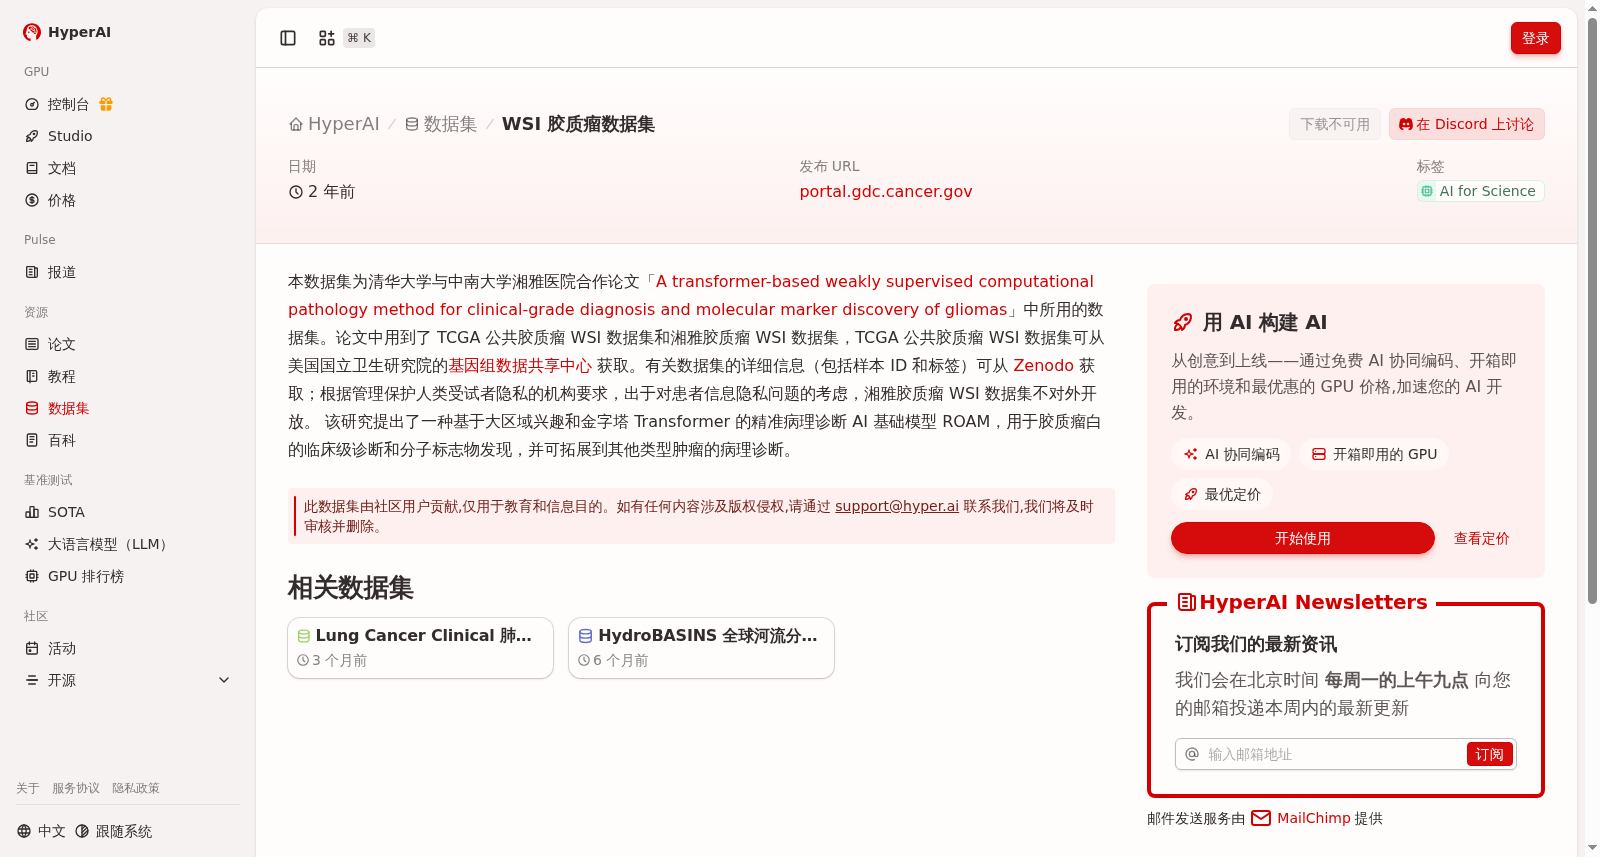Screen dimensions: 1600x857
Task: Expand the 开源 chevron
Action: (x=224, y=680)
